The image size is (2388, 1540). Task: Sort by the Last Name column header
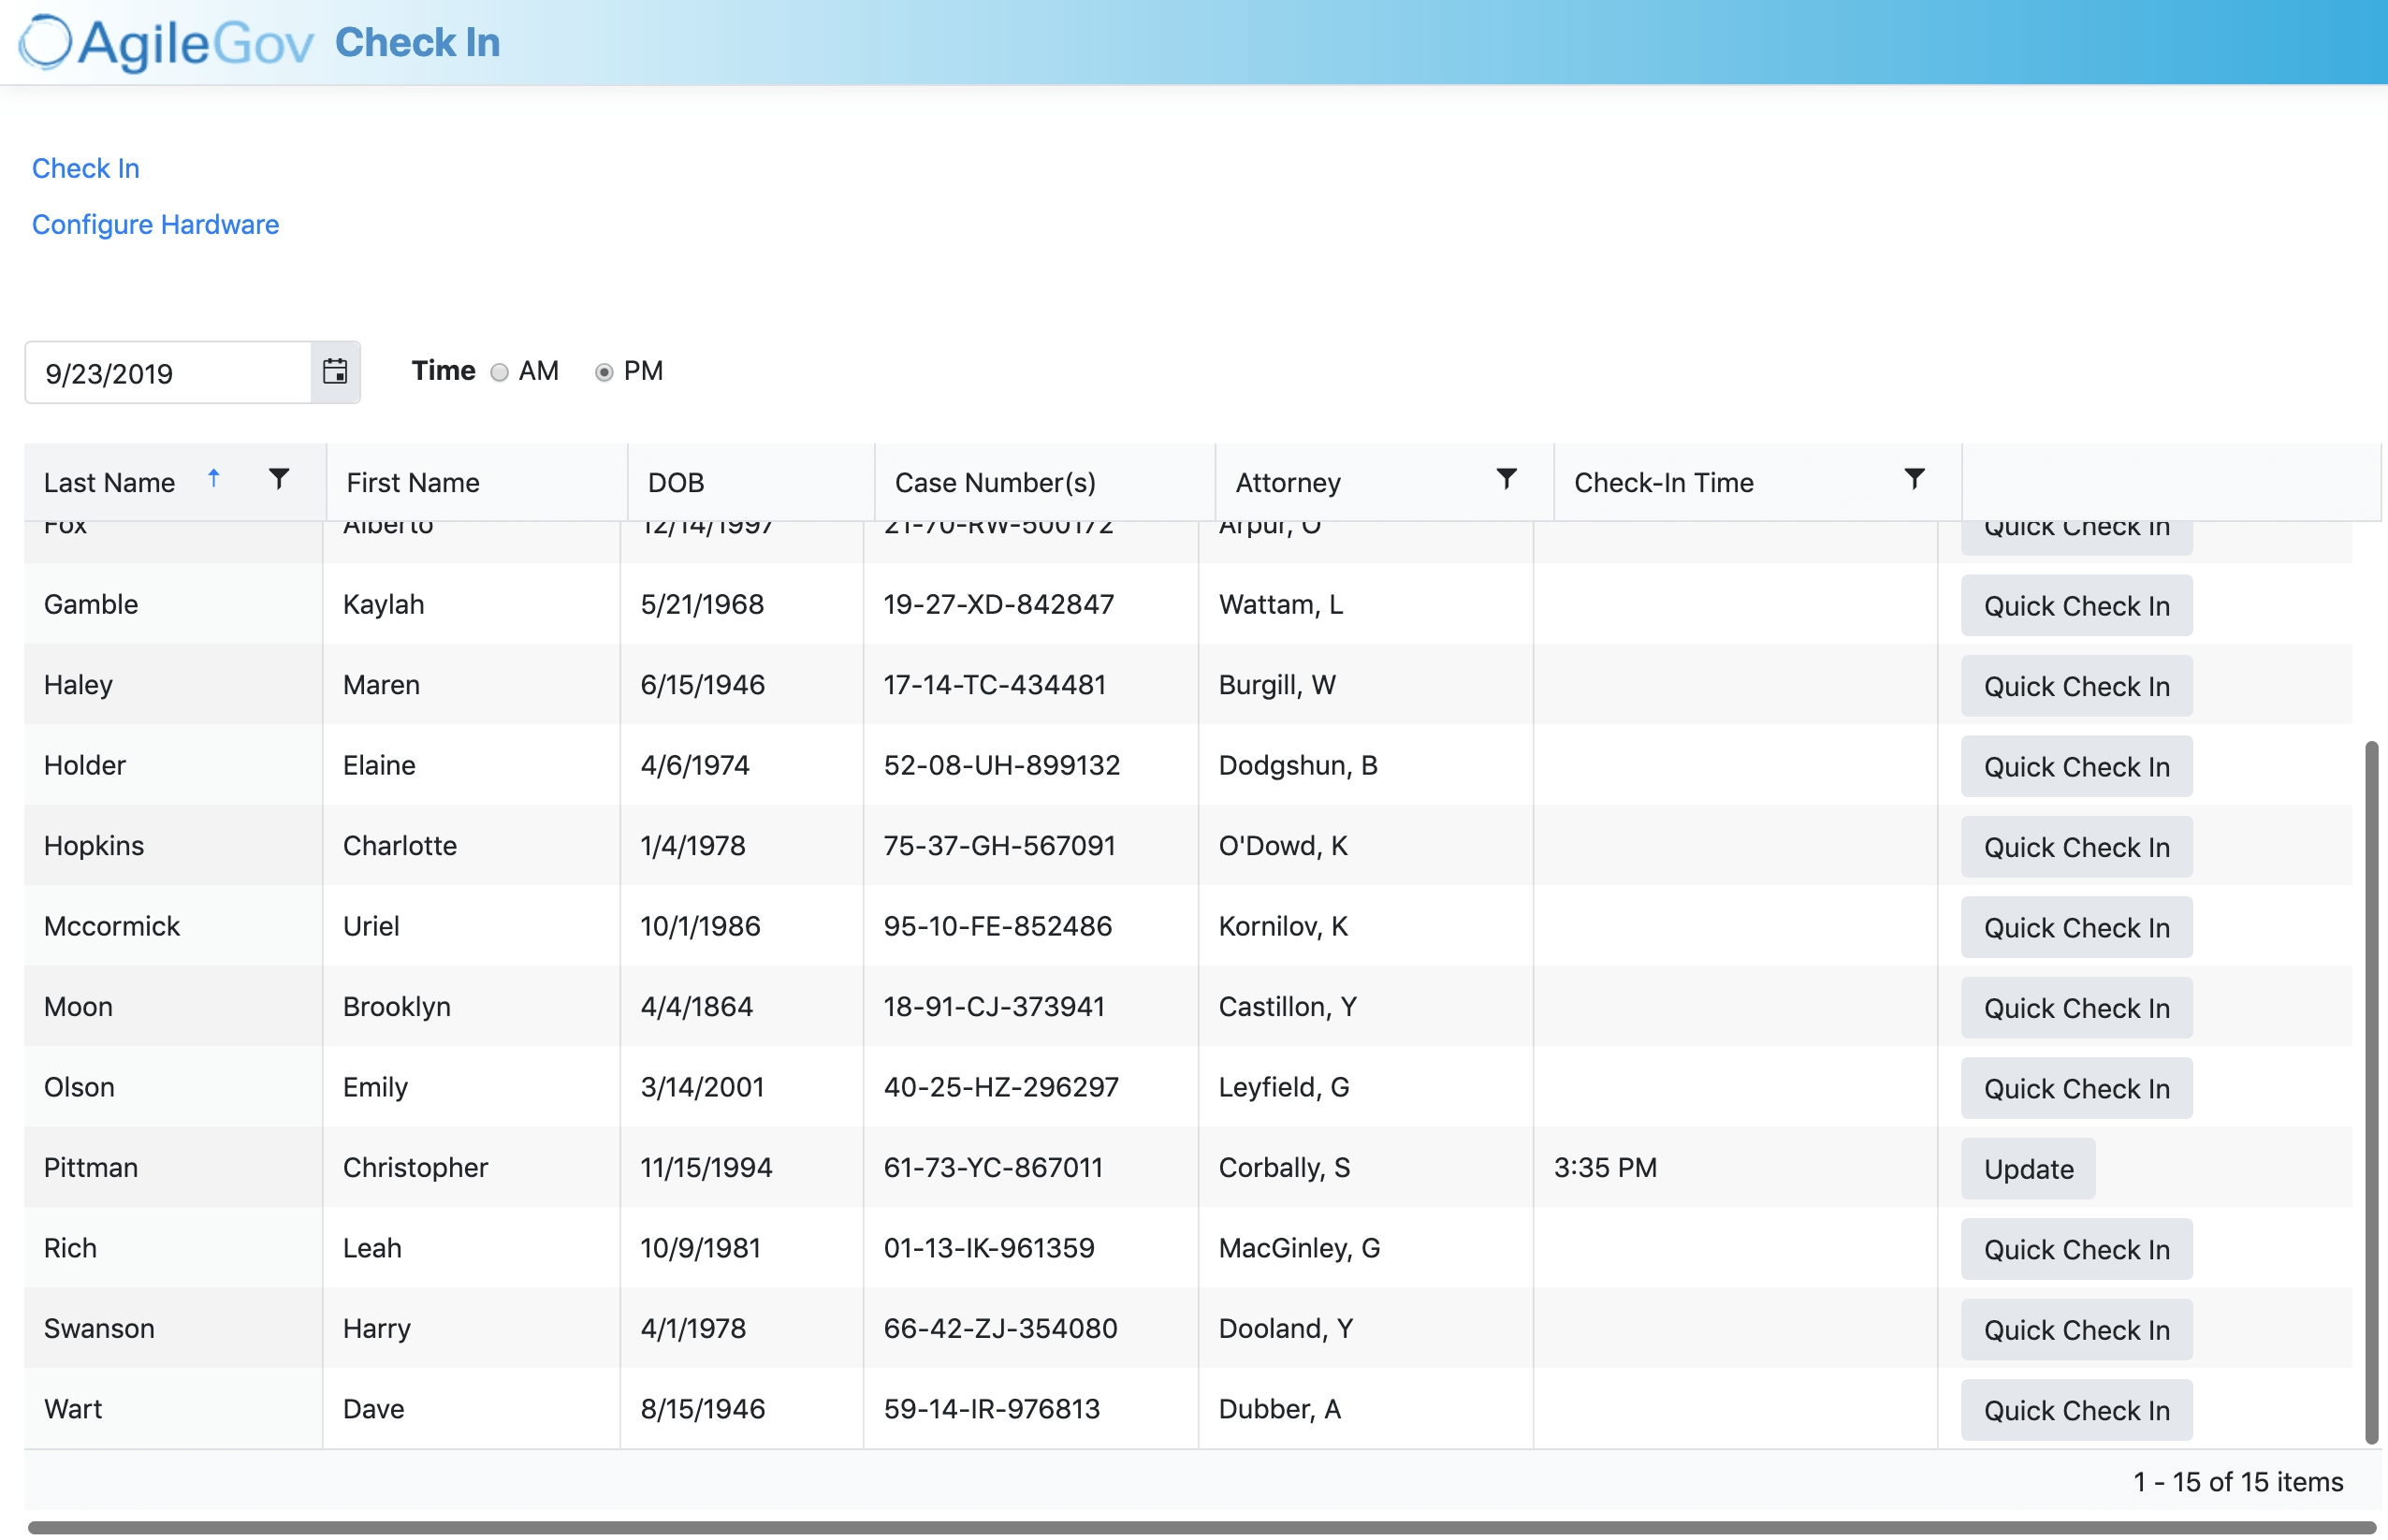point(110,483)
